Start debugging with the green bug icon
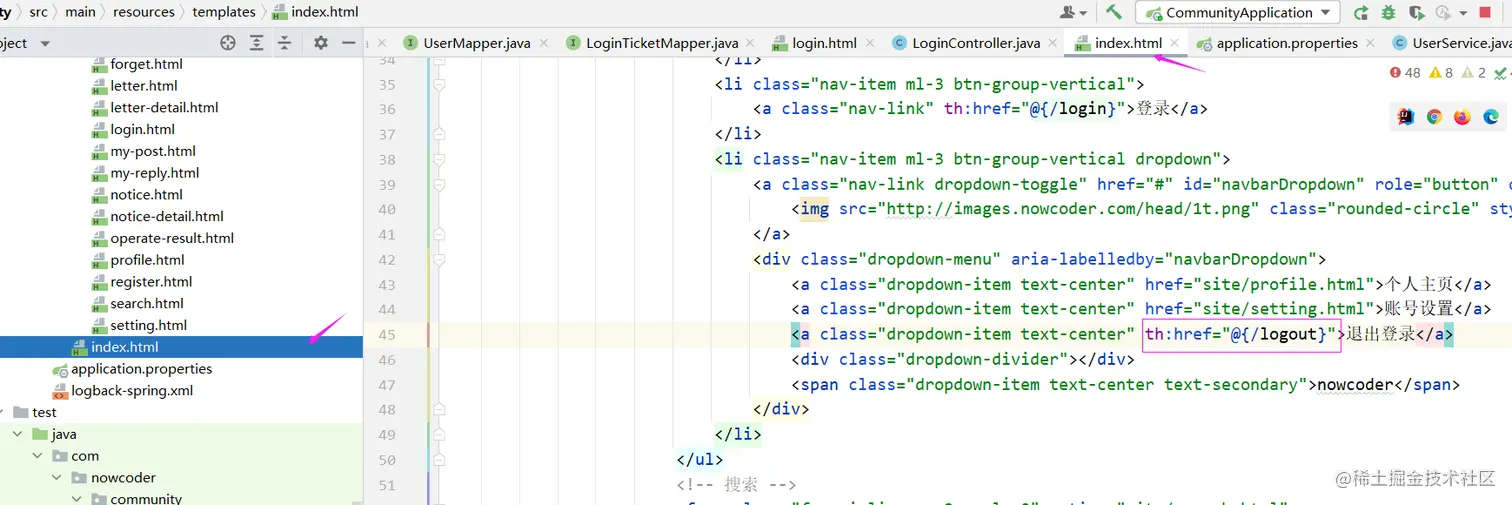Screen dimensions: 1512x505 pos(1389,13)
